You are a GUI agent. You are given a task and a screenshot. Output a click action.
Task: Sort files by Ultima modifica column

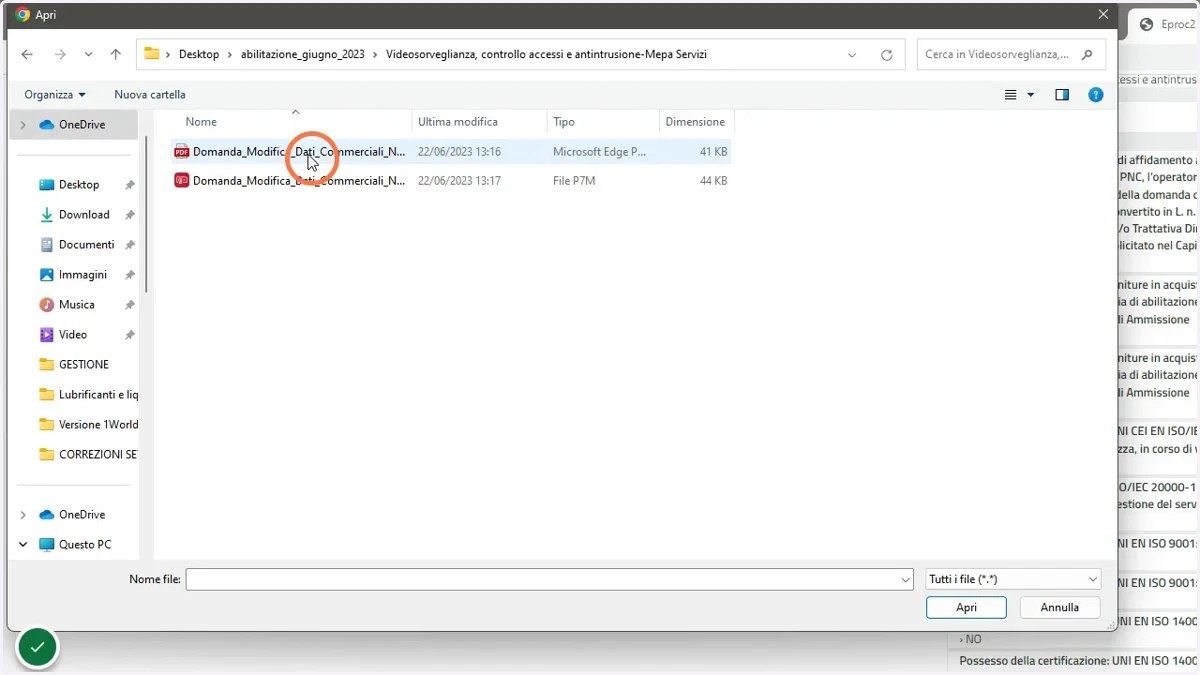tap(458, 122)
